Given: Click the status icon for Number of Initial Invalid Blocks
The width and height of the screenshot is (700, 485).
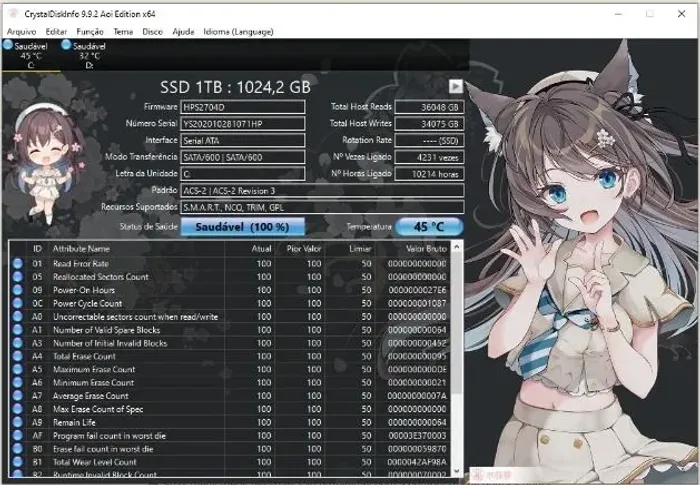Looking at the screenshot, I should [x=17, y=343].
